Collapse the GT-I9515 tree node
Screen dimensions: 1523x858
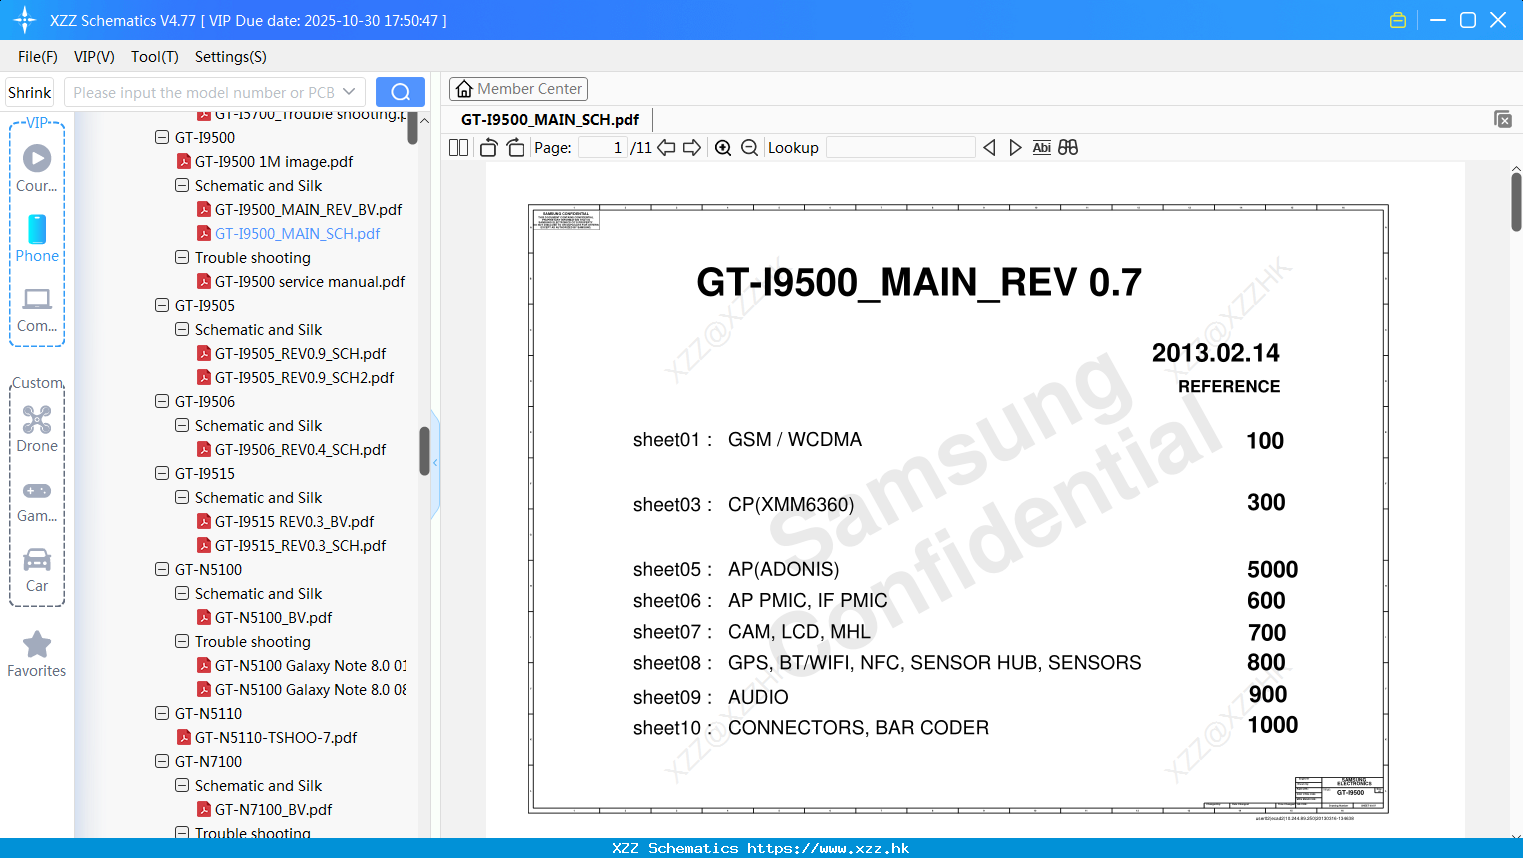click(x=162, y=473)
